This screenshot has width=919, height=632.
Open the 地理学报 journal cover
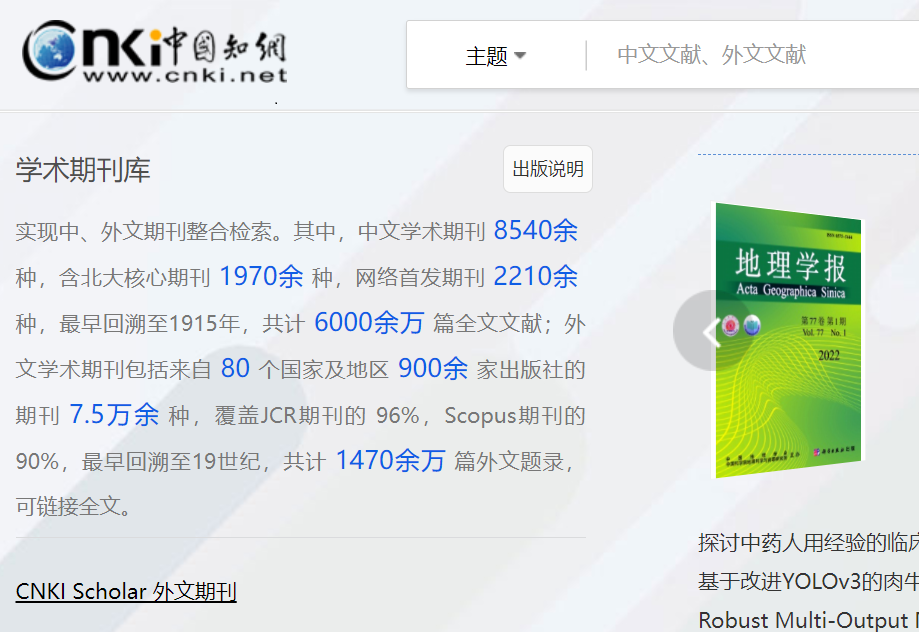pos(788,340)
